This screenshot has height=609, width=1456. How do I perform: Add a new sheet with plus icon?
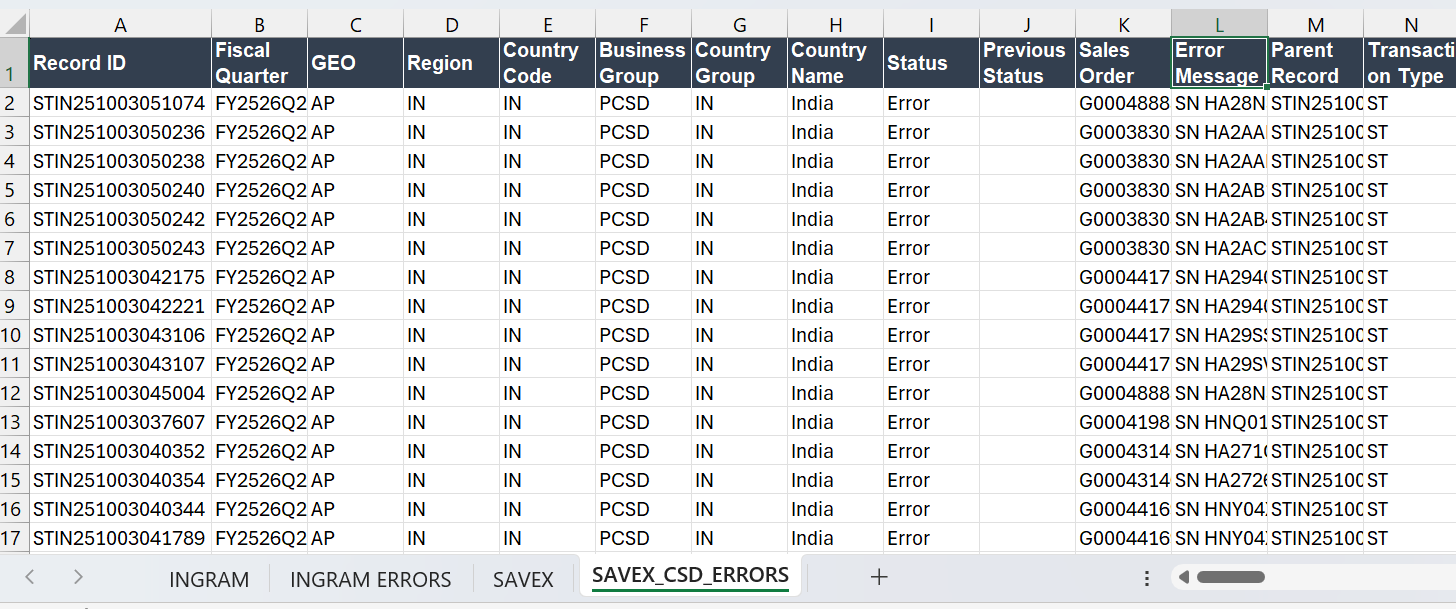(879, 577)
